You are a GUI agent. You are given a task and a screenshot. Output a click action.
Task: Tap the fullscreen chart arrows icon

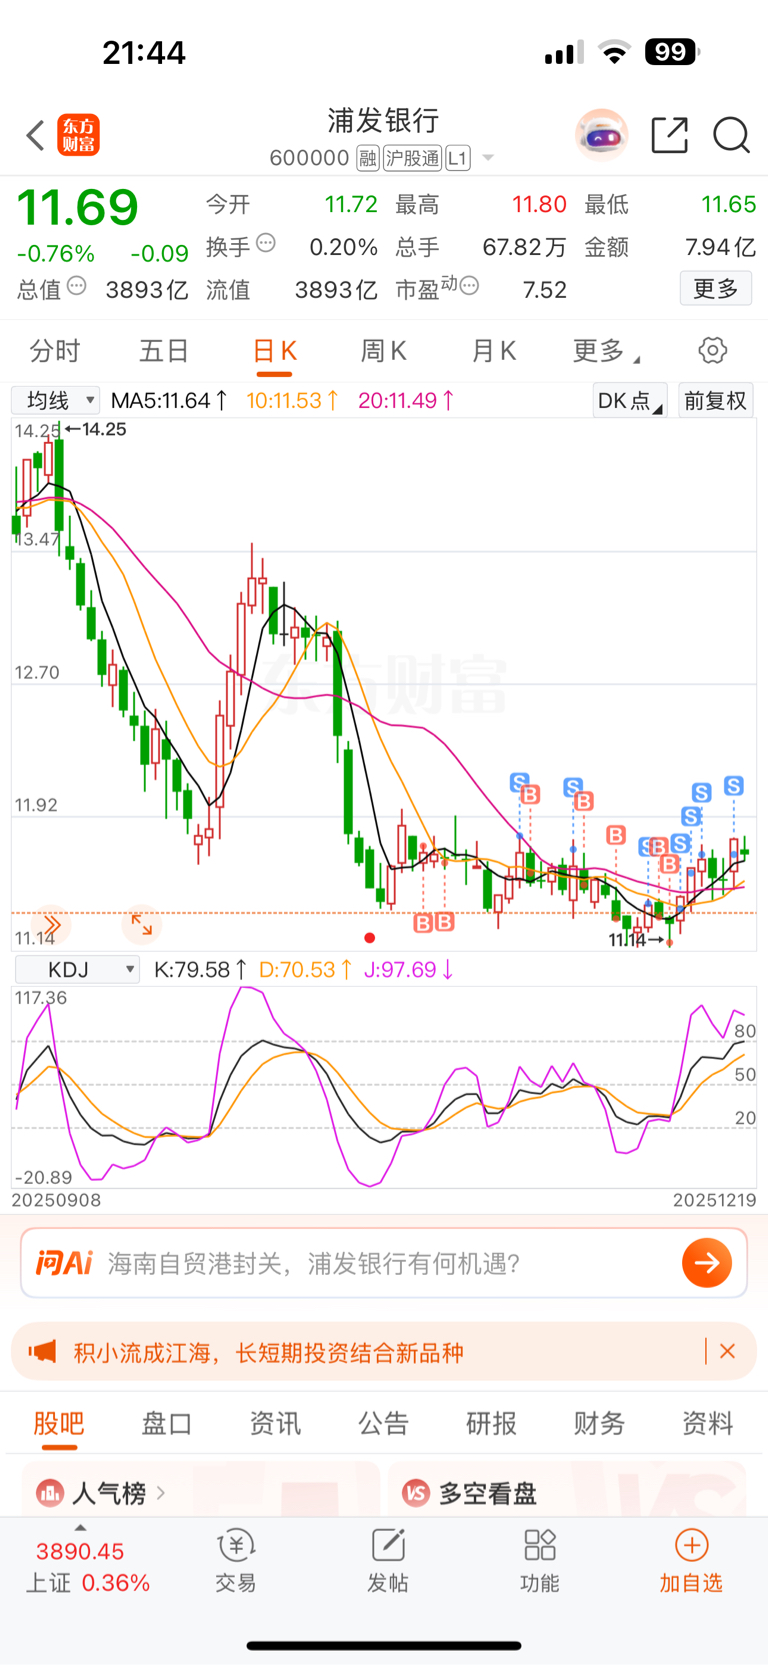pos(141,925)
